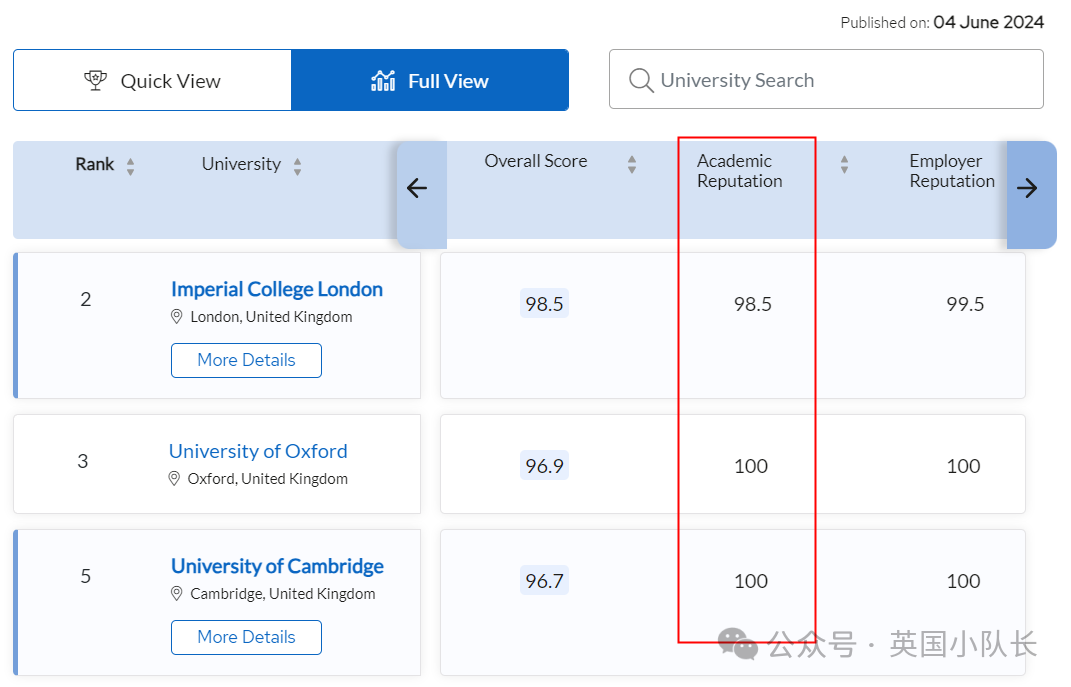Open the University of Cambridge link
Screen dimensions: 1071x687
[277, 566]
